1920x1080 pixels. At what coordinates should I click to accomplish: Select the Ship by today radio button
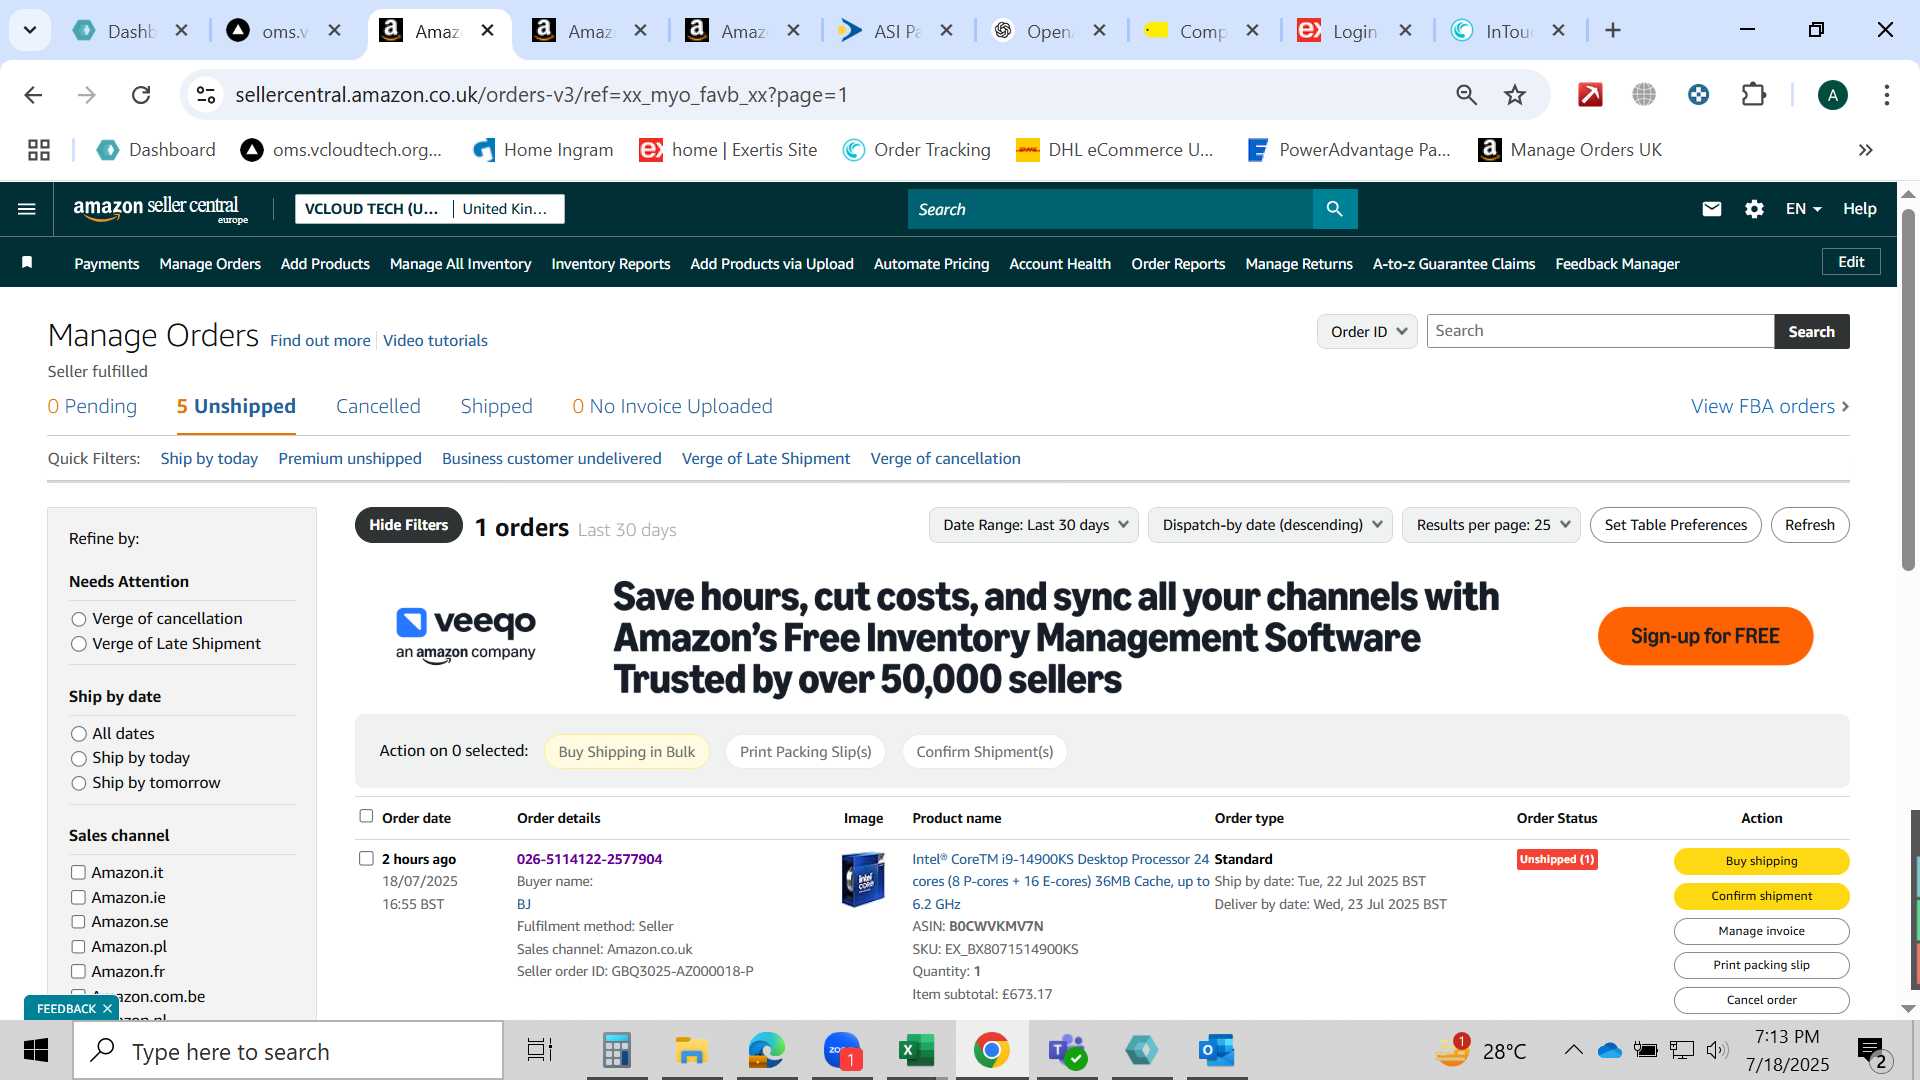pyautogui.click(x=79, y=759)
